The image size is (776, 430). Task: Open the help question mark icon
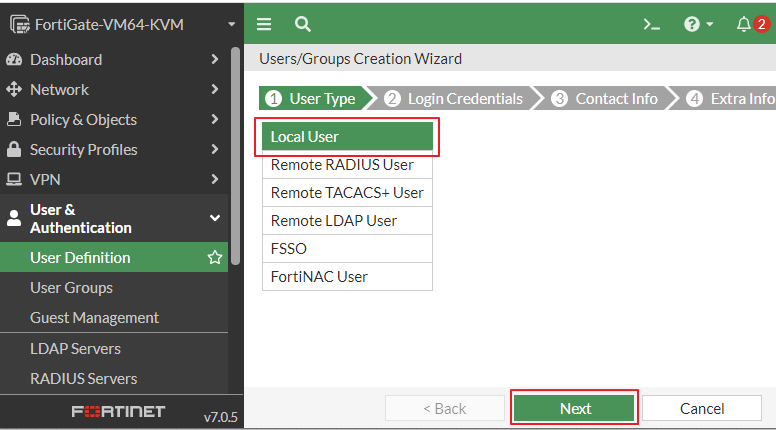click(691, 24)
